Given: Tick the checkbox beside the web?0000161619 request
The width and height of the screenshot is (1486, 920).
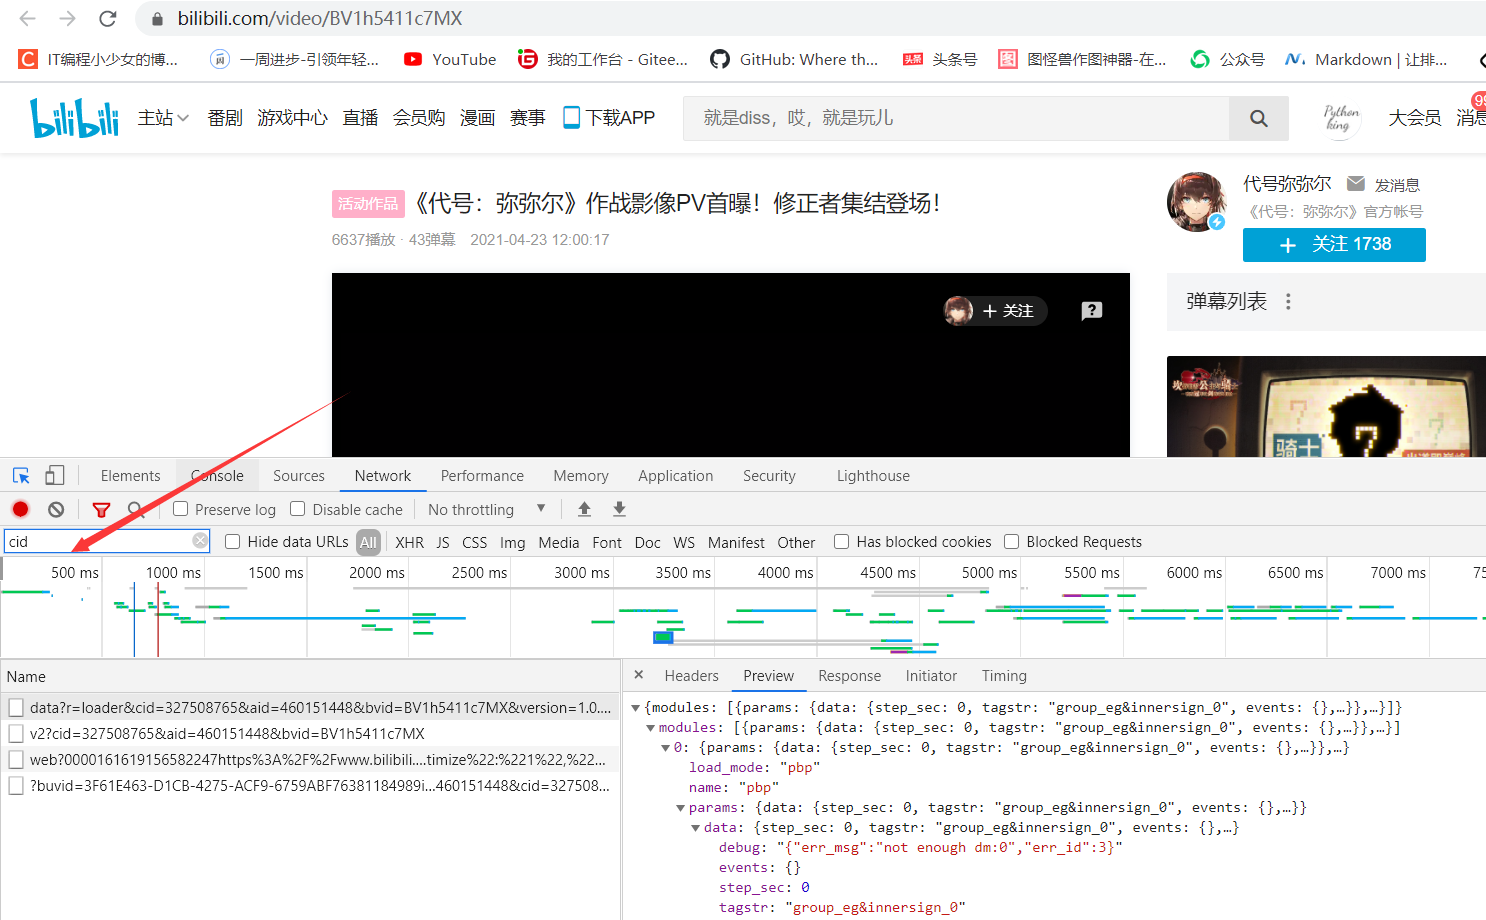Looking at the screenshot, I should click(16, 759).
